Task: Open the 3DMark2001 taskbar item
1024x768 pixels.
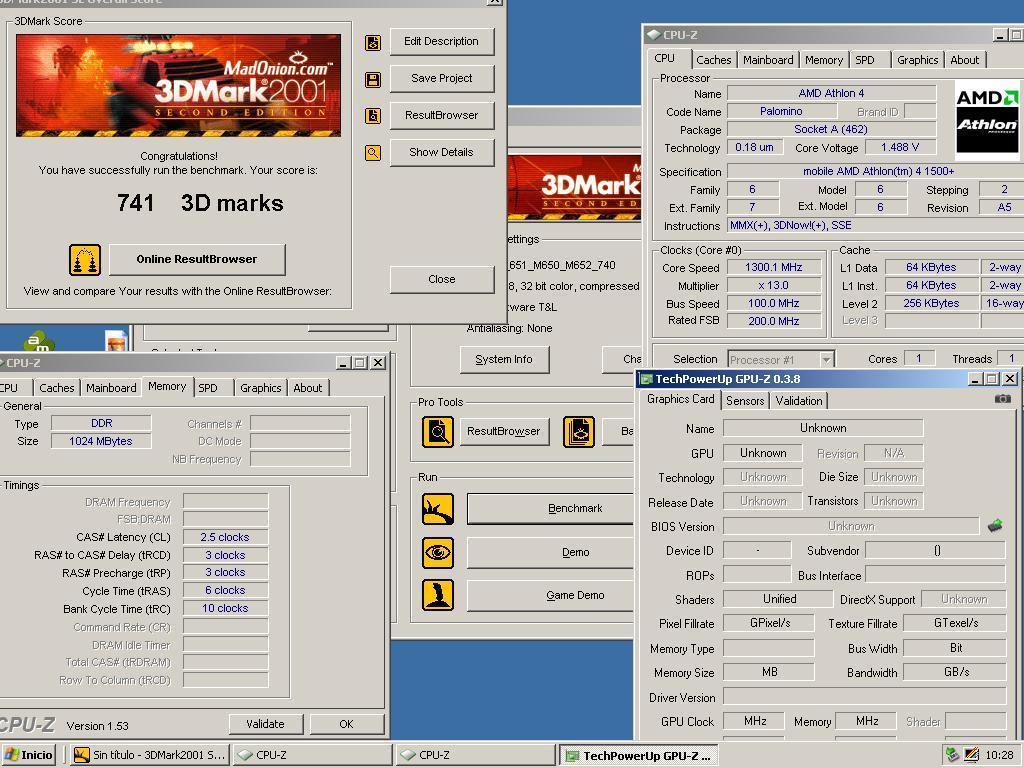Action: coord(150,755)
